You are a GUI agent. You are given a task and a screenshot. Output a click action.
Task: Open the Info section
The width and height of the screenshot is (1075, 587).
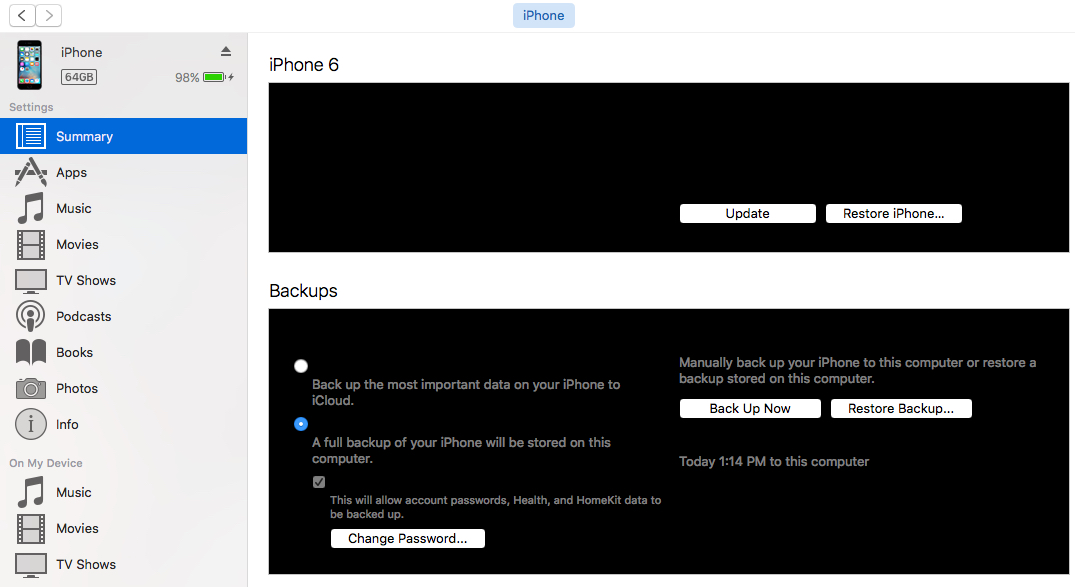coord(123,424)
